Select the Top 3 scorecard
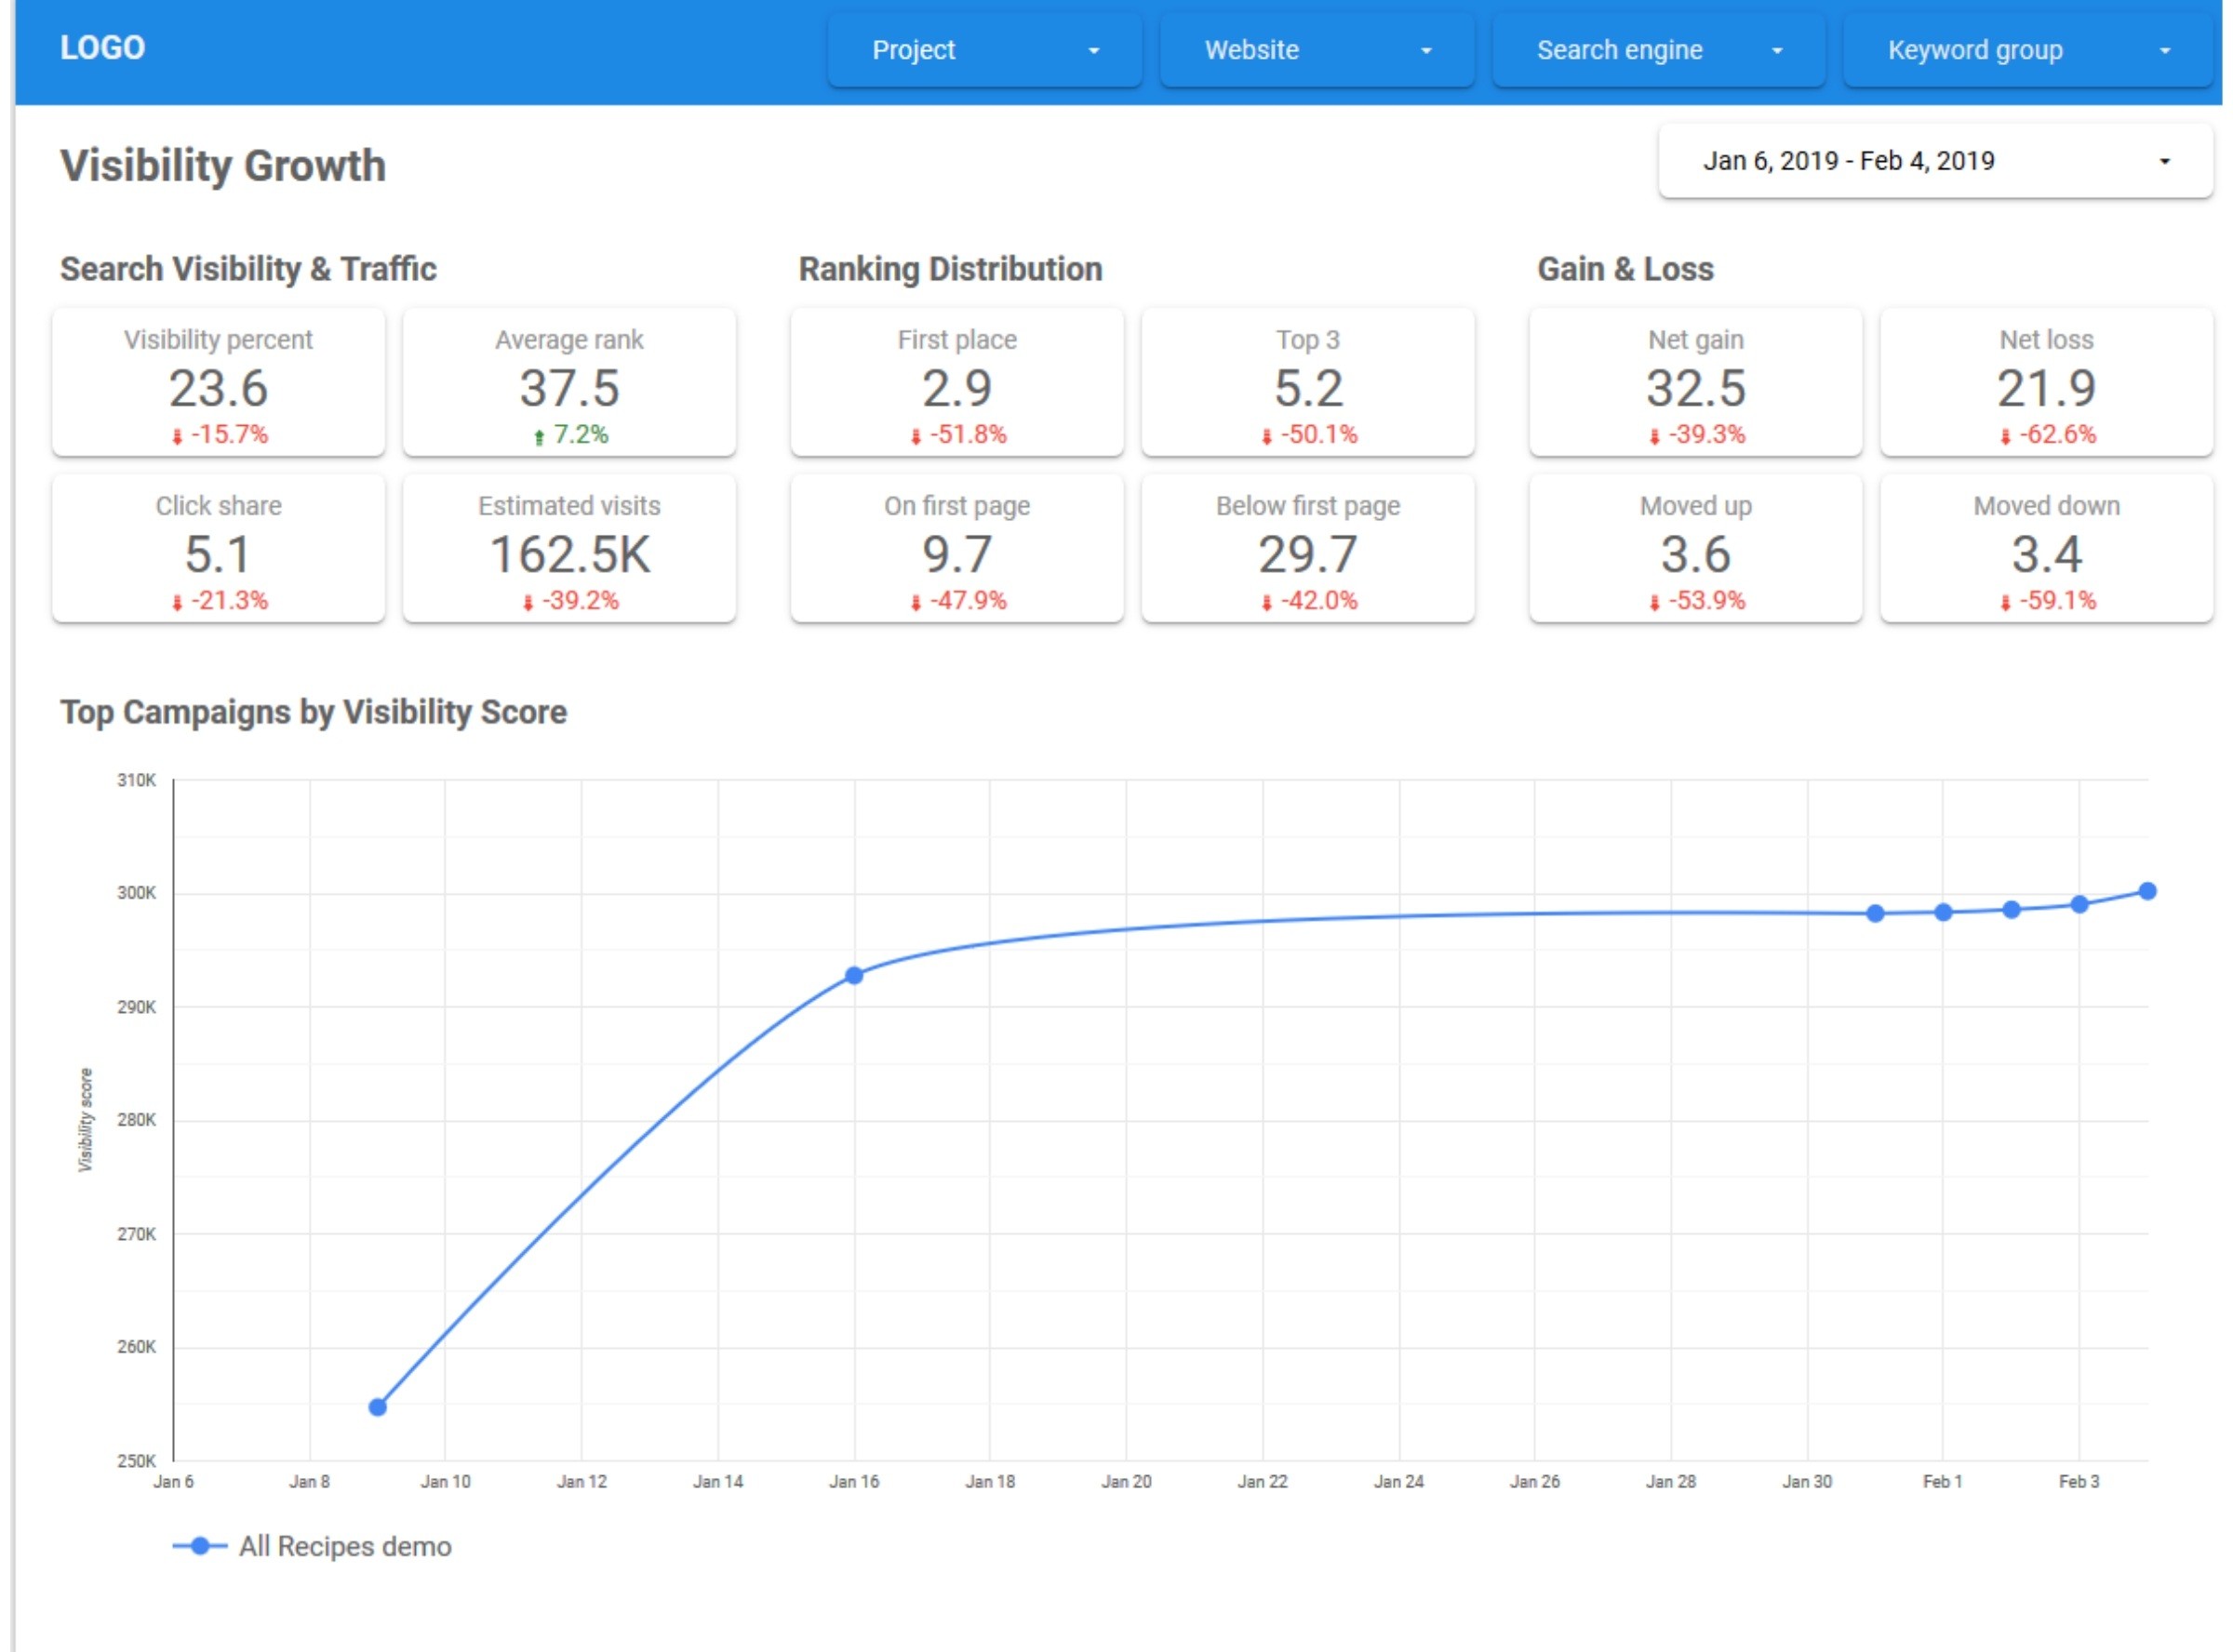2233x1652 pixels. tap(1307, 383)
